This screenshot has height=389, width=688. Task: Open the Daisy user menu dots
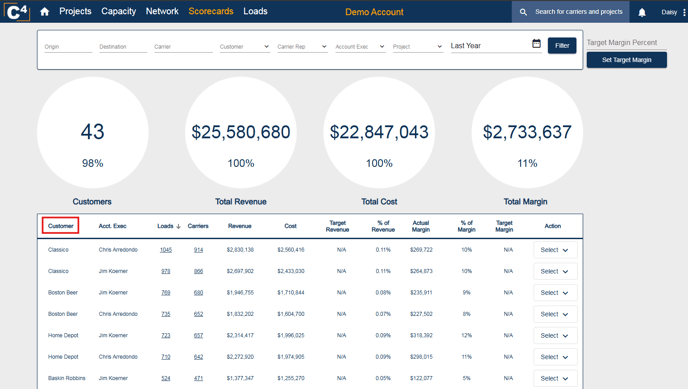tap(684, 12)
